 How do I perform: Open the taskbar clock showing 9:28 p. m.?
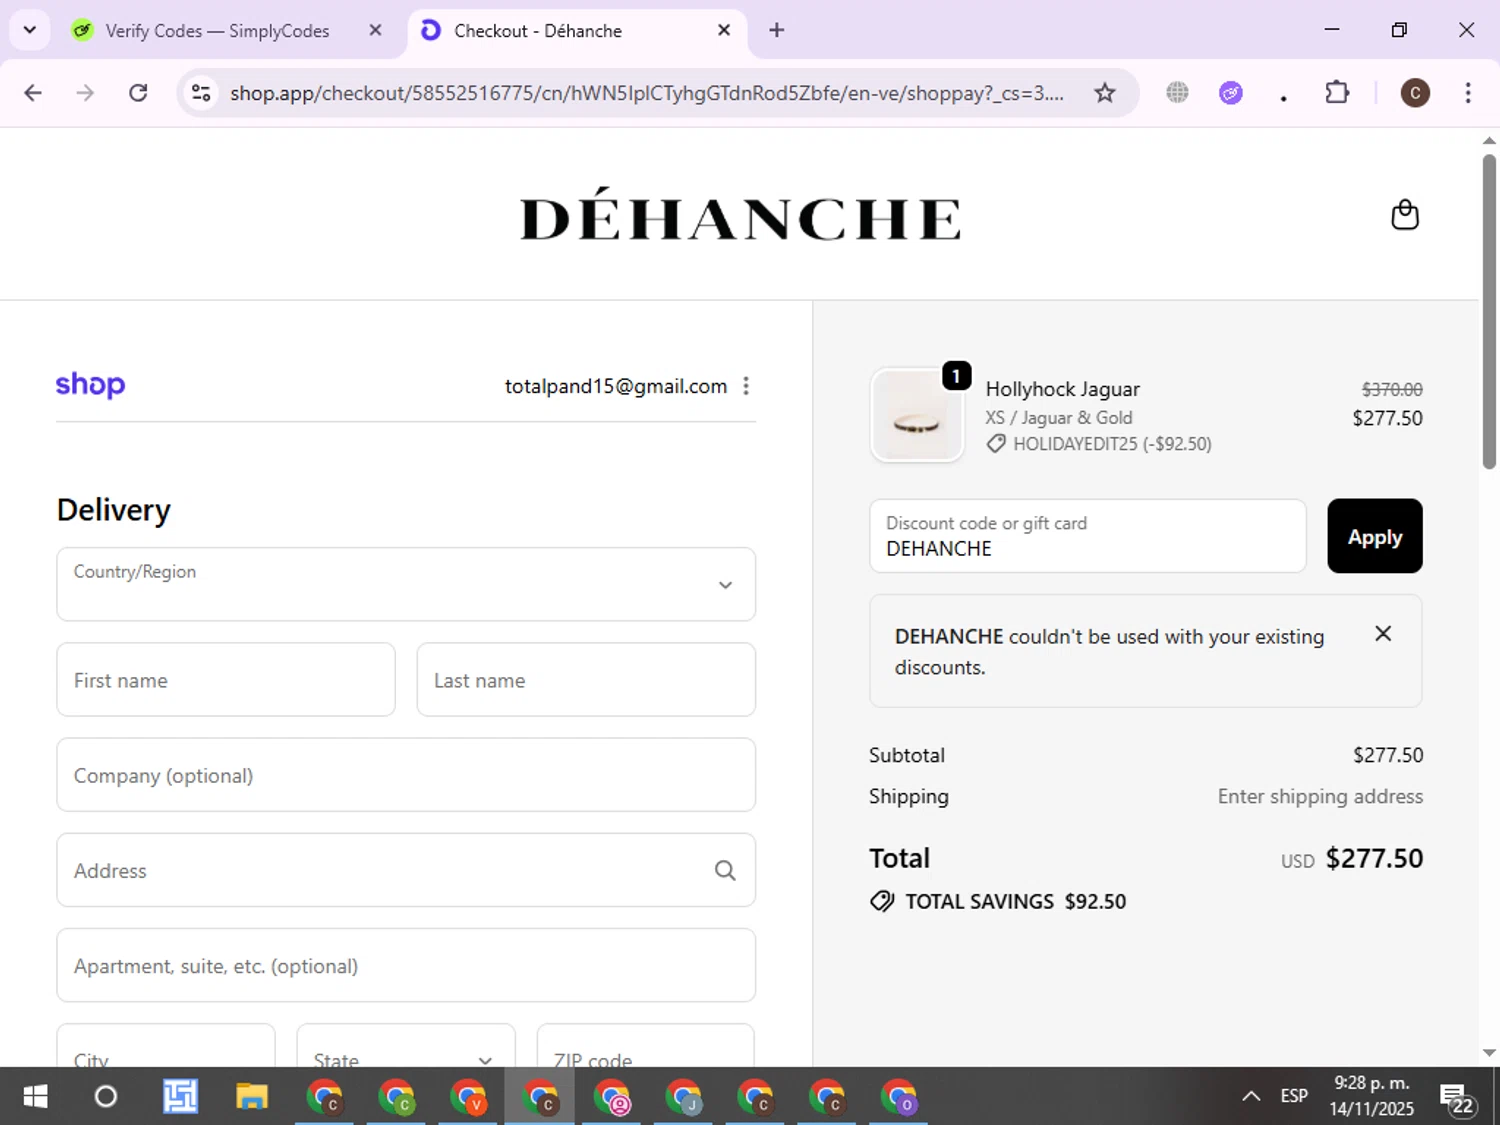pos(1372,1096)
